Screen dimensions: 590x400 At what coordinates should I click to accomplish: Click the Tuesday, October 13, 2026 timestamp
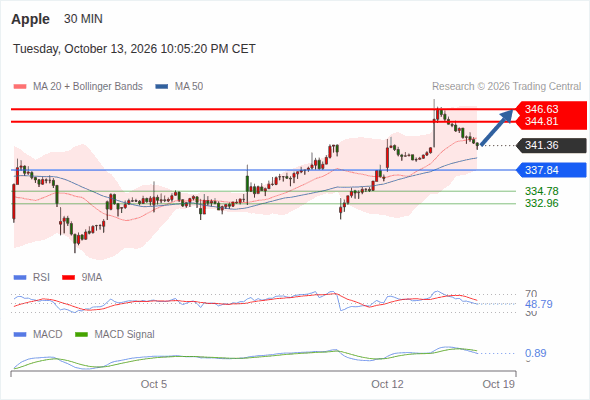(134, 49)
